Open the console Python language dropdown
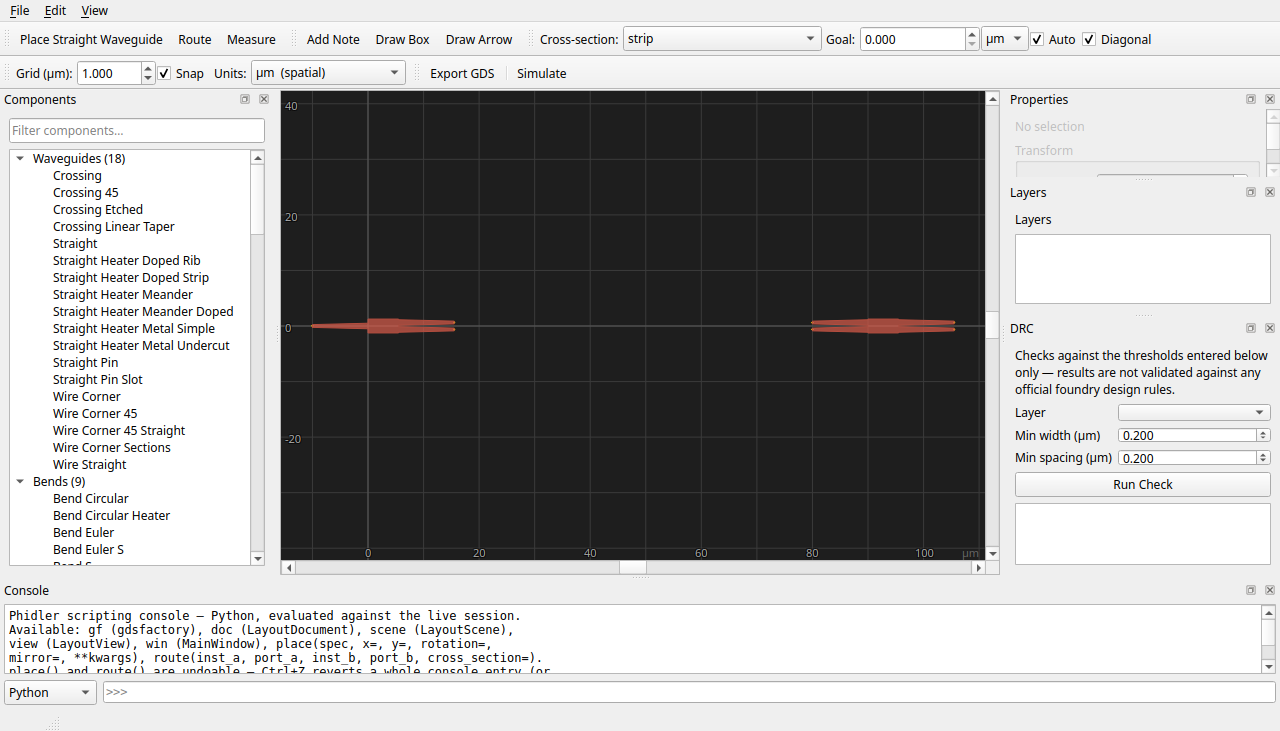Viewport: 1280px width, 731px height. [x=51, y=692]
